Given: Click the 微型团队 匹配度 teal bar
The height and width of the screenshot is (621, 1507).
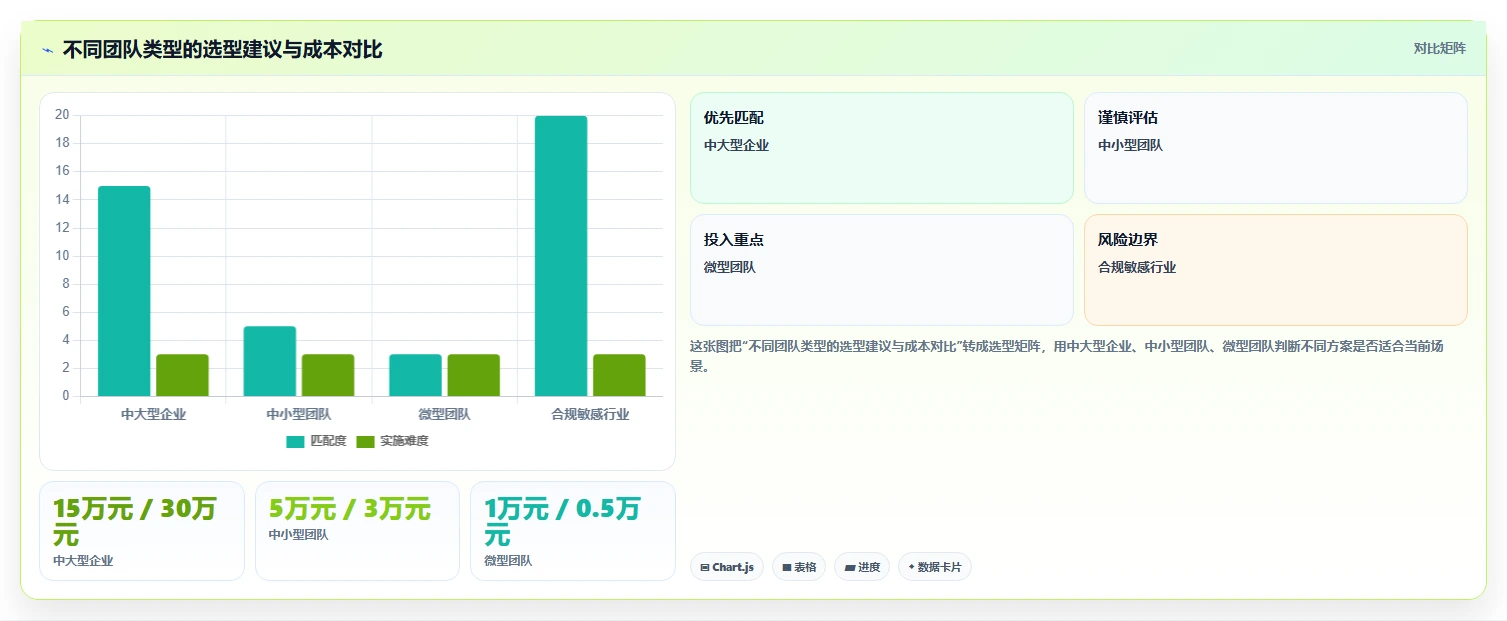Looking at the screenshot, I should tap(415, 375).
